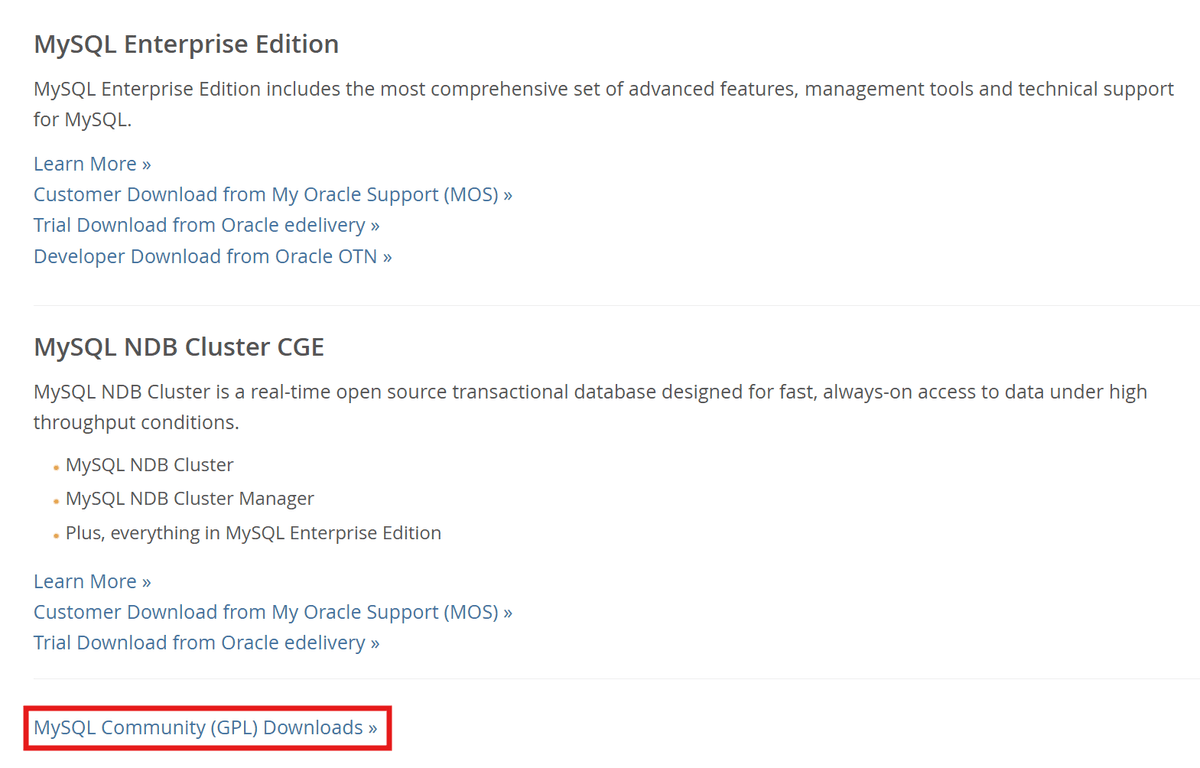Go to MySQL Community (GPL) Downloads
The height and width of the screenshot is (768, 1200).
pyautogui.click(x=205, y=728)
